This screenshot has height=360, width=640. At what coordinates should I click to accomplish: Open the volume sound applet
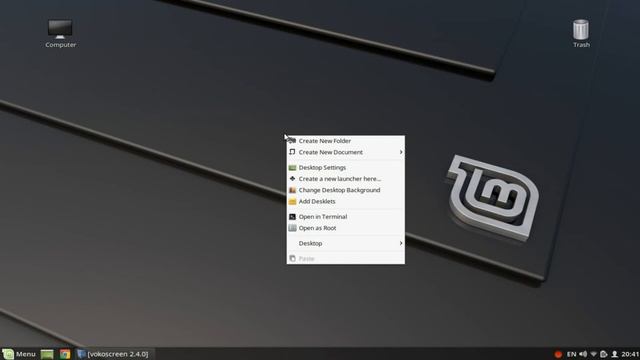click(583, 354)
